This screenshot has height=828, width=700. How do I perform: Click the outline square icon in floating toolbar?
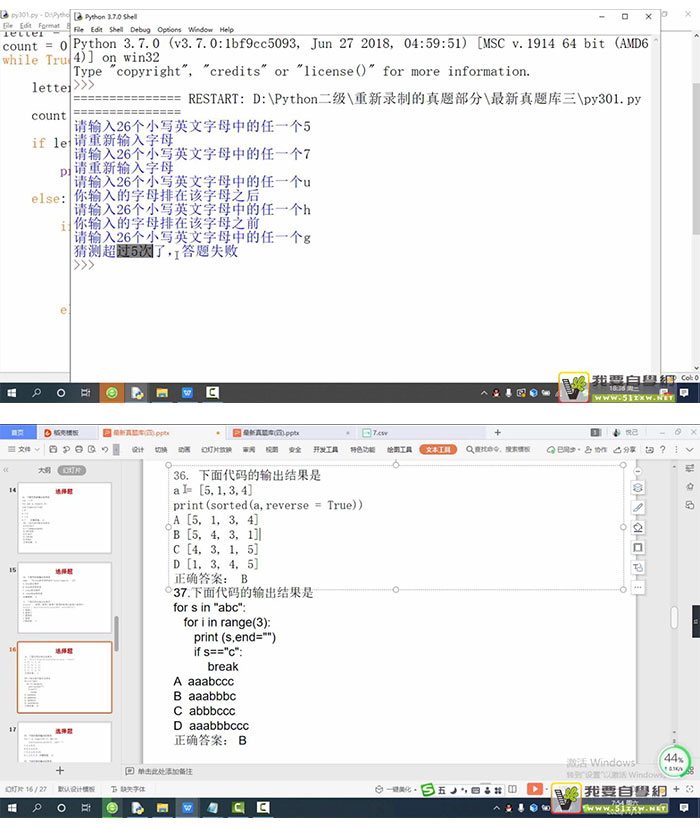click(638, 548)
